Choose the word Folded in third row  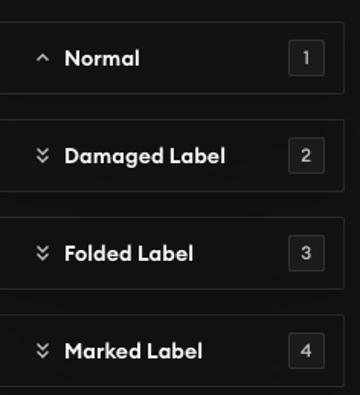(x=98, y=253)
